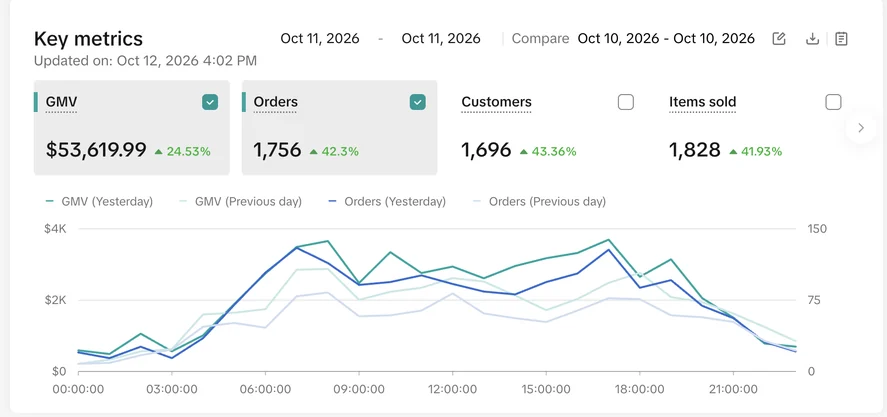
Task: Toggle Orders (Yesterday) legend series
Action: click(x=387, y=201)
